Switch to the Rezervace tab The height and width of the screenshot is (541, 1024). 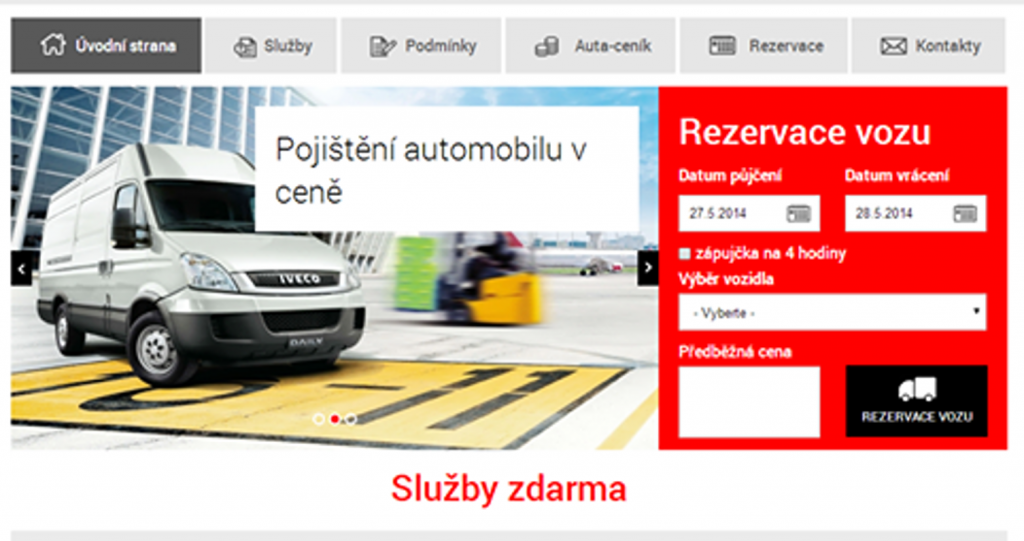pyautogui.click(x=763, y=46)
